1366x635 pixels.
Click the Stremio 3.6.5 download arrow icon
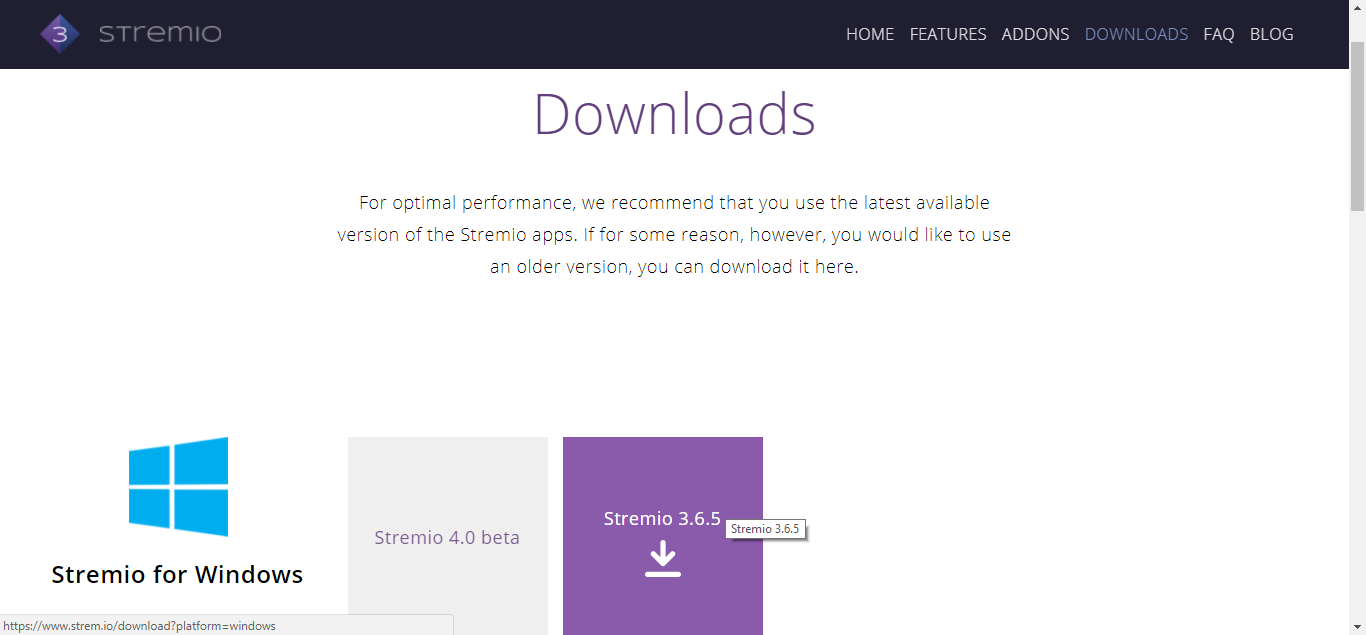tap(663, 558)
